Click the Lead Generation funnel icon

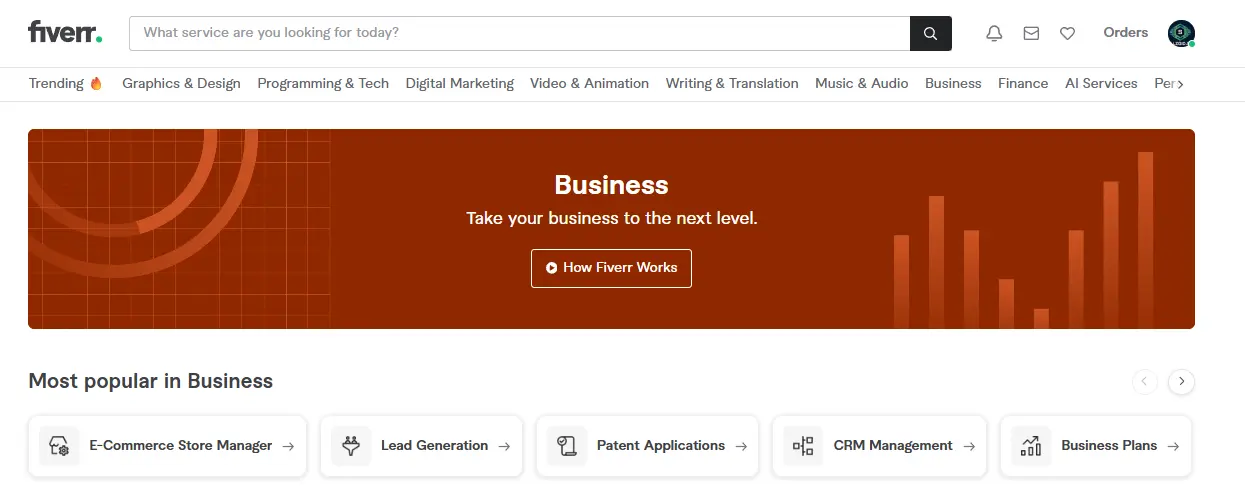[351, 446]
